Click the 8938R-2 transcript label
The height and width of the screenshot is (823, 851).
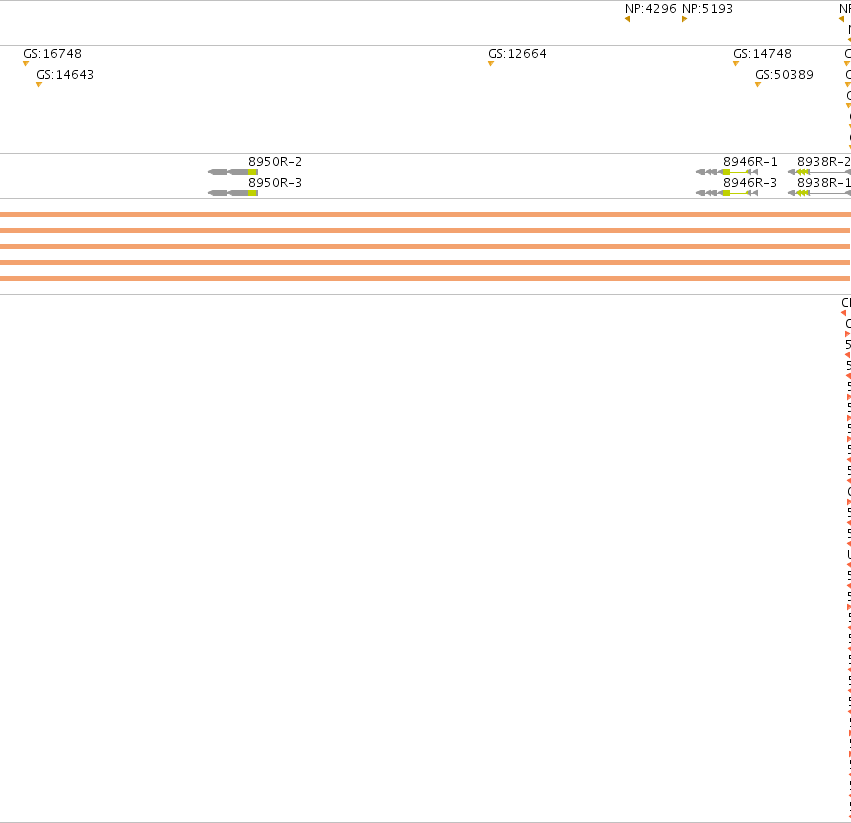824,162
